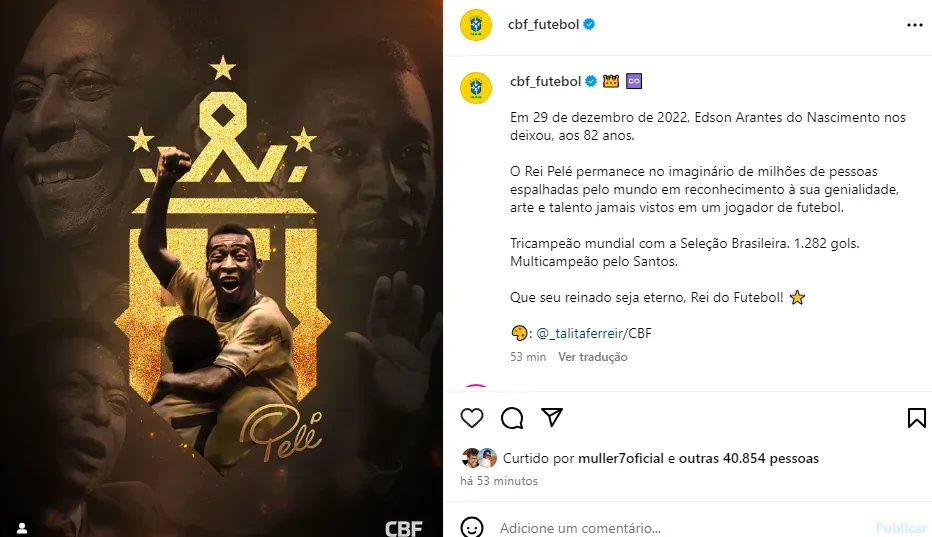The width and height of the screenshot is (932, 537).
Task: Open the @_talitaferreir mention link
Action: click(577, 334)
